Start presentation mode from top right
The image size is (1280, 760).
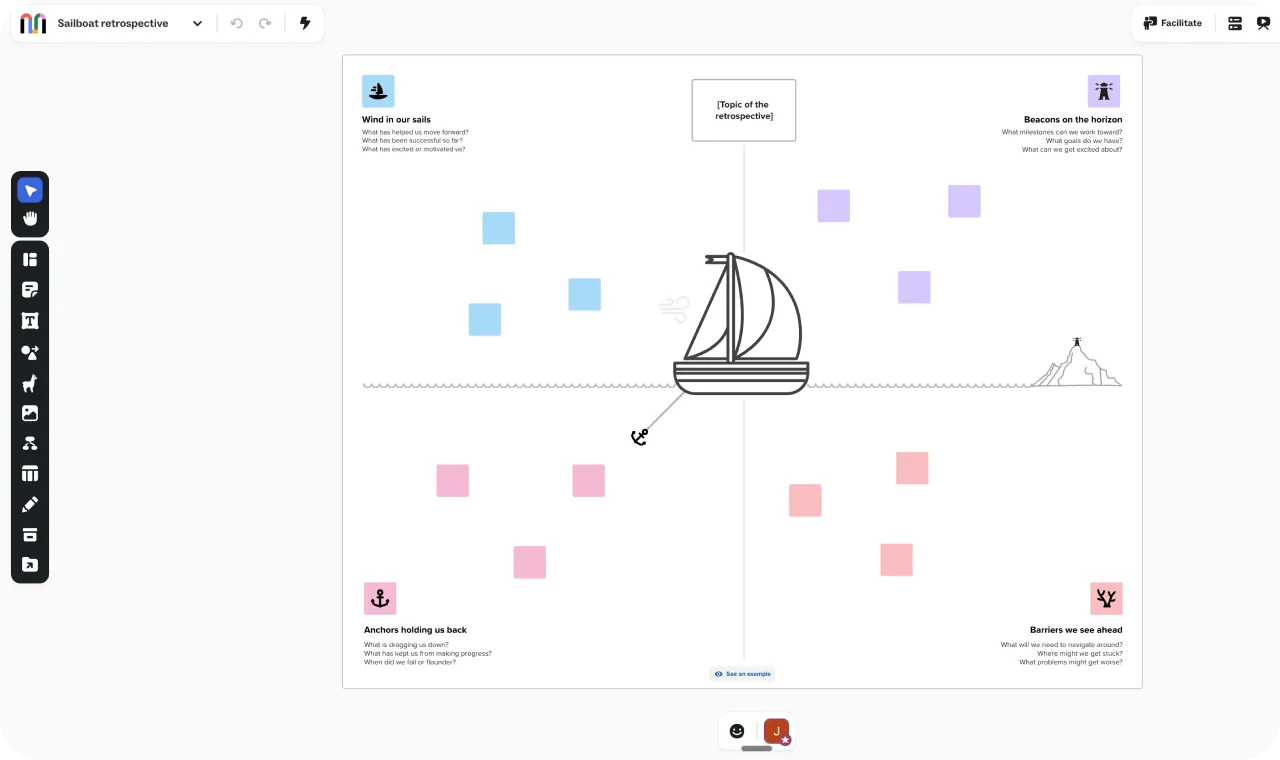click(1263, 23)
